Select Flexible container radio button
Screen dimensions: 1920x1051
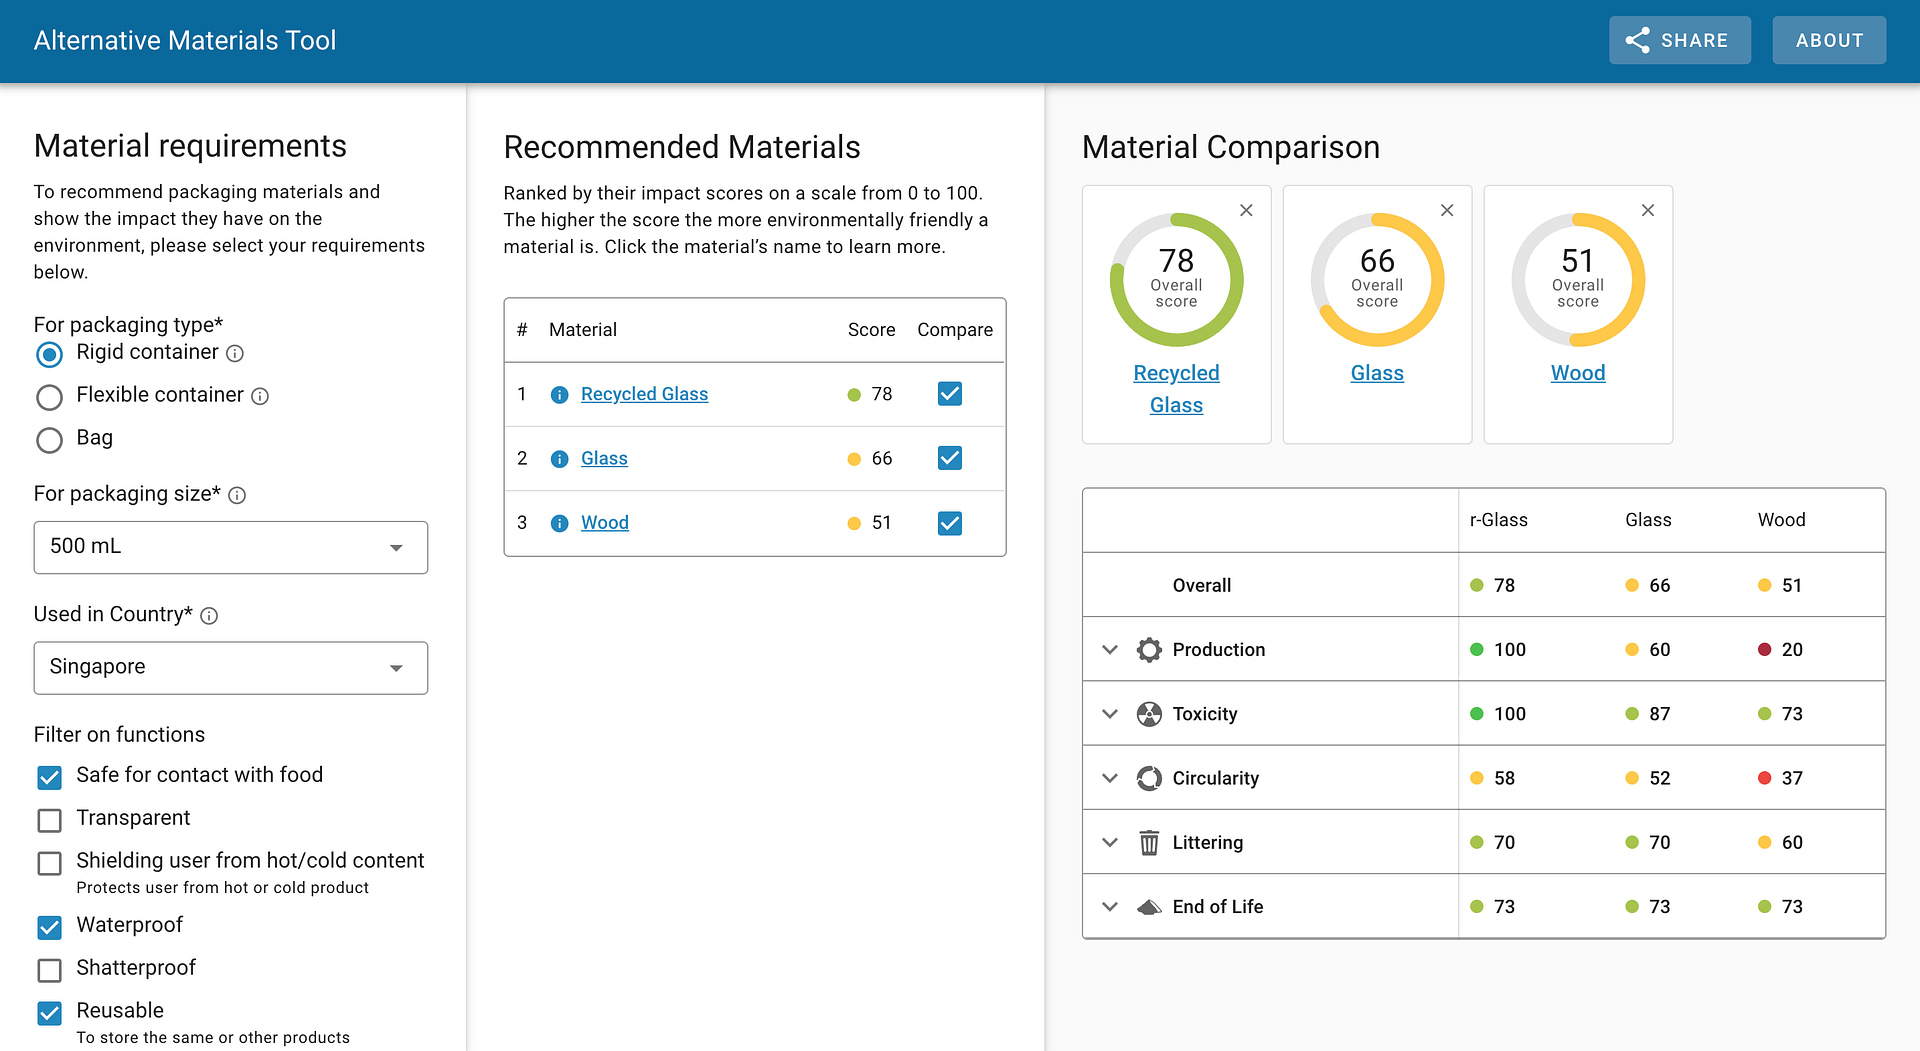pos(49,397)
